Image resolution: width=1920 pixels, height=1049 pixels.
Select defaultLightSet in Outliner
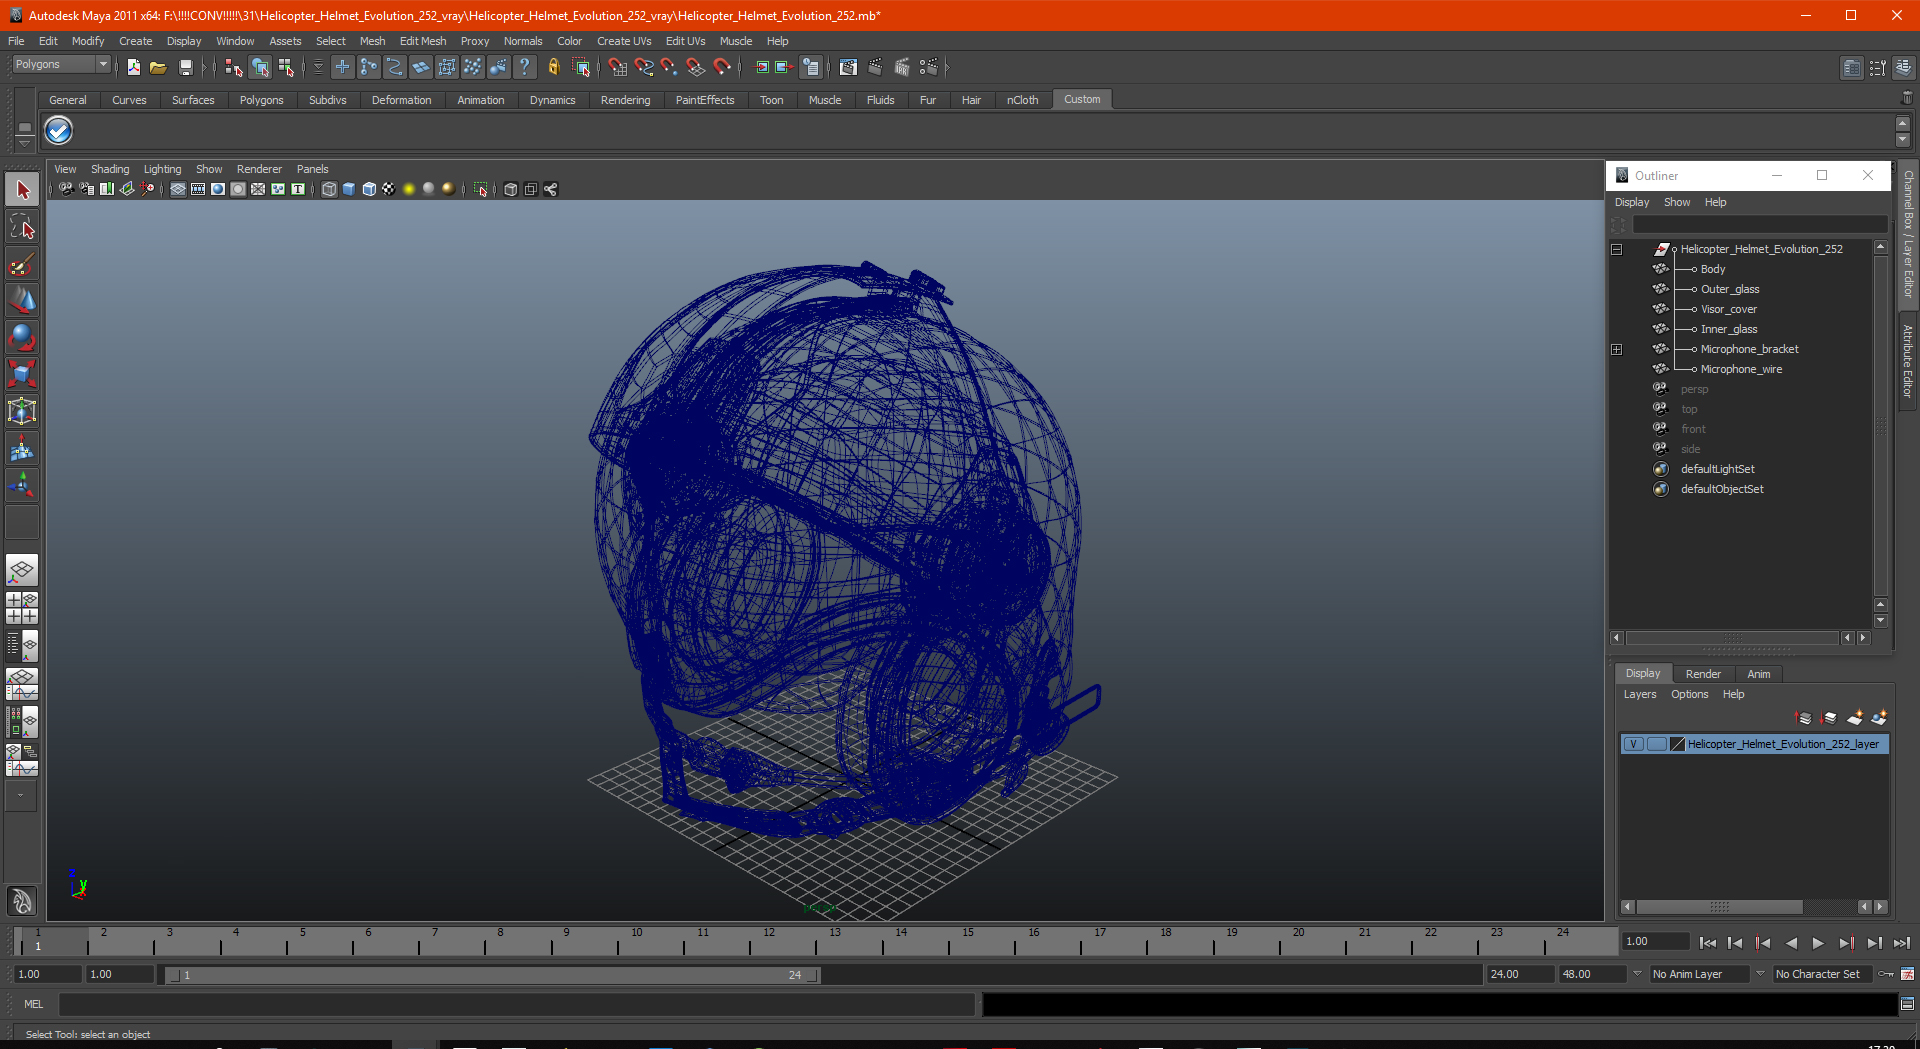(x=1717, y=469)
